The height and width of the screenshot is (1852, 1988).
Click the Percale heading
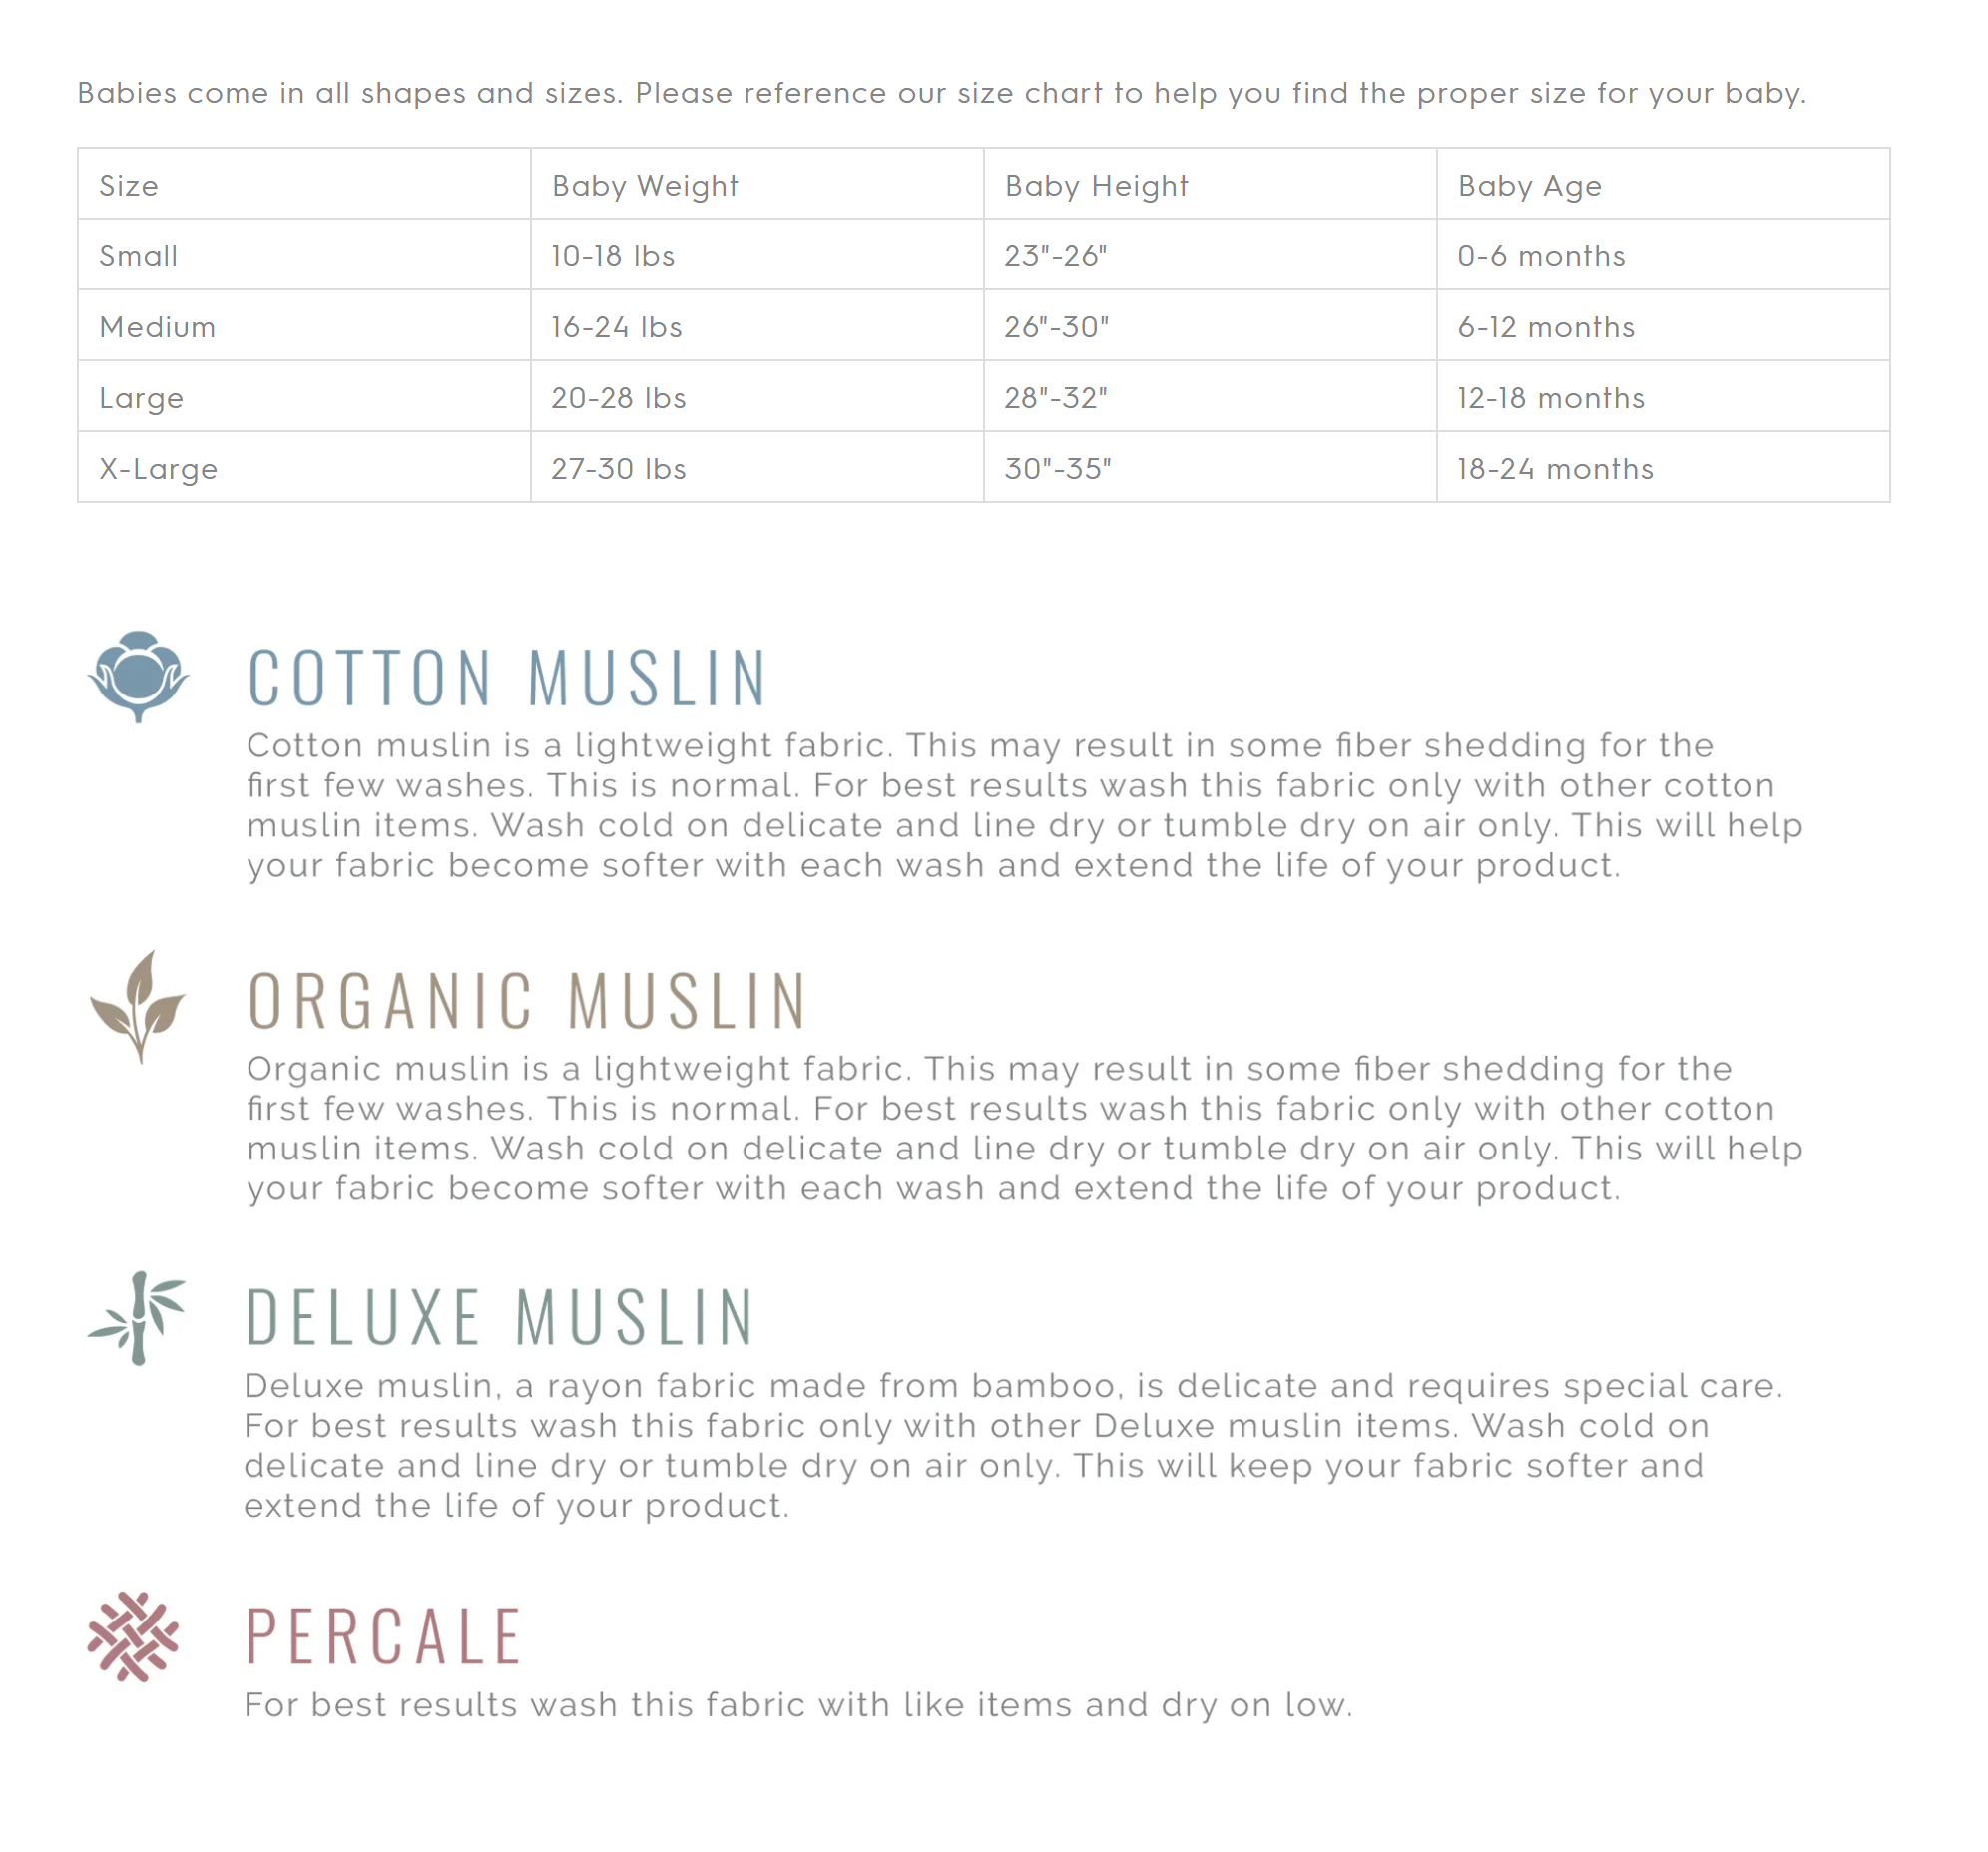384,1638
